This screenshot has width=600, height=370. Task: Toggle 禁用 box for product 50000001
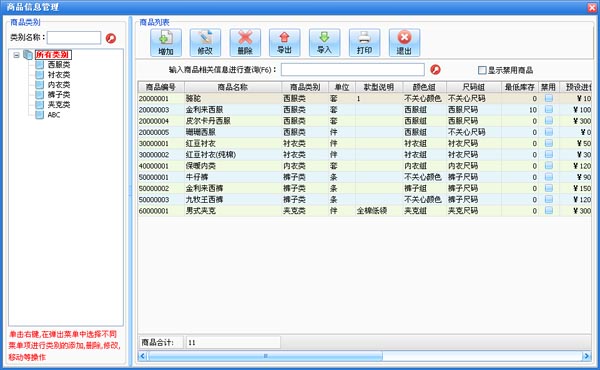(549, 177)
